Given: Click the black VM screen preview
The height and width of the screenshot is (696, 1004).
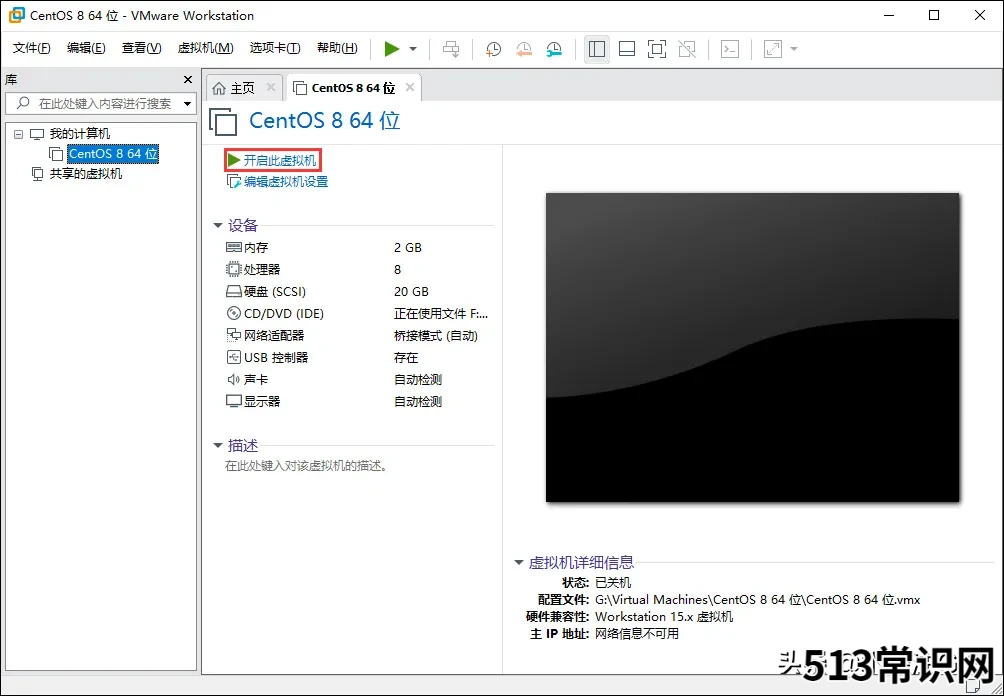Looking at the screenshot, I should tap(752, 347).
